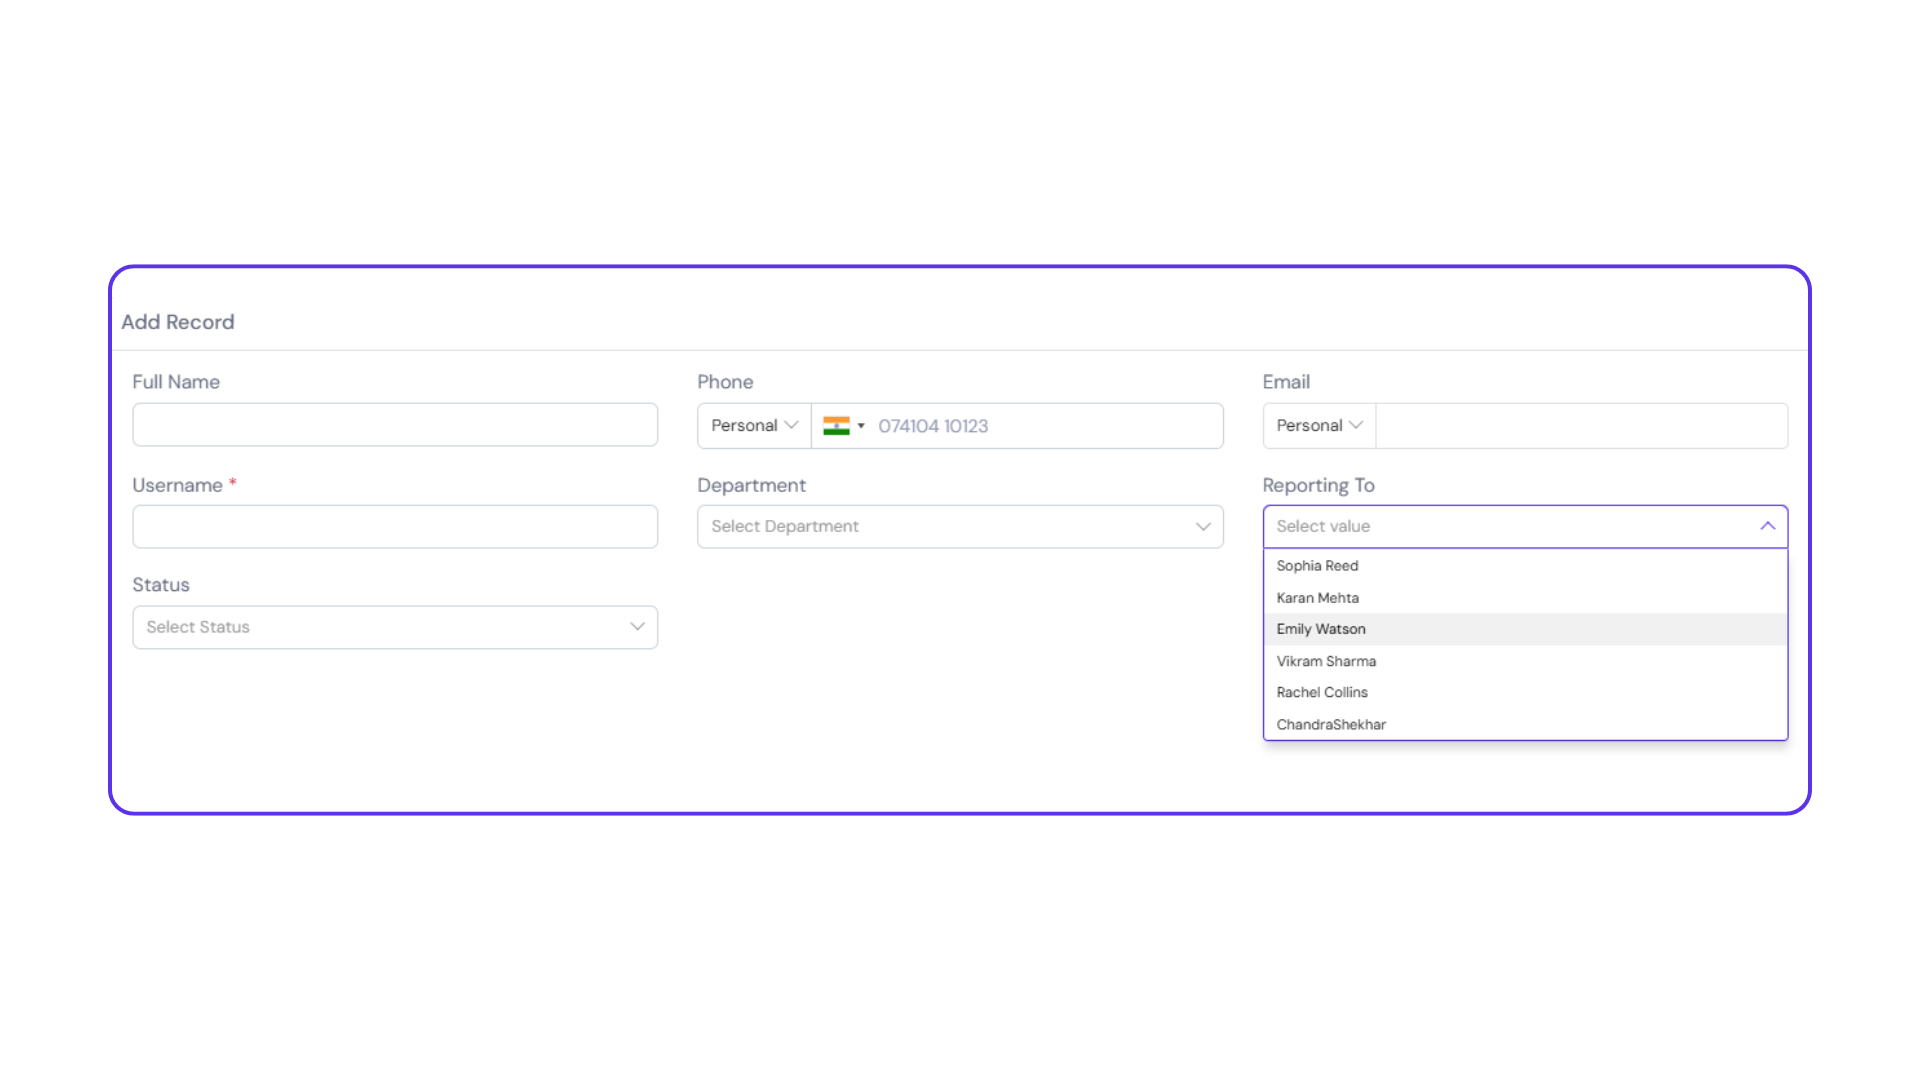Viewport: 1920px width, 1080px height.
Task: Click the Email type Personal chevron
Action: click(x=1356, y=425)
